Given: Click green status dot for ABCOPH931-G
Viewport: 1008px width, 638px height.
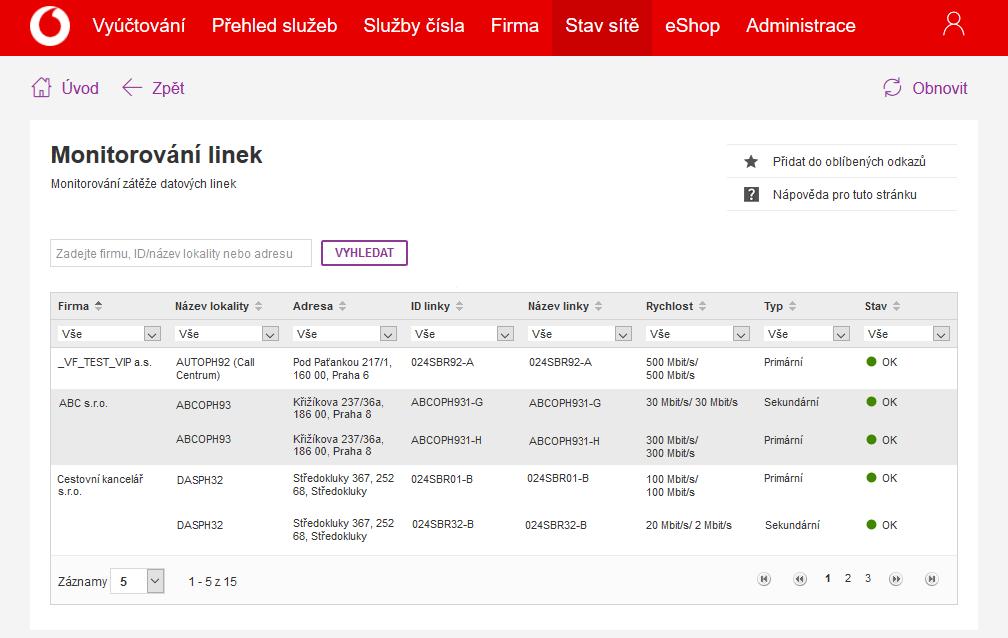Looking at the screenshot, I should (872, 401).
